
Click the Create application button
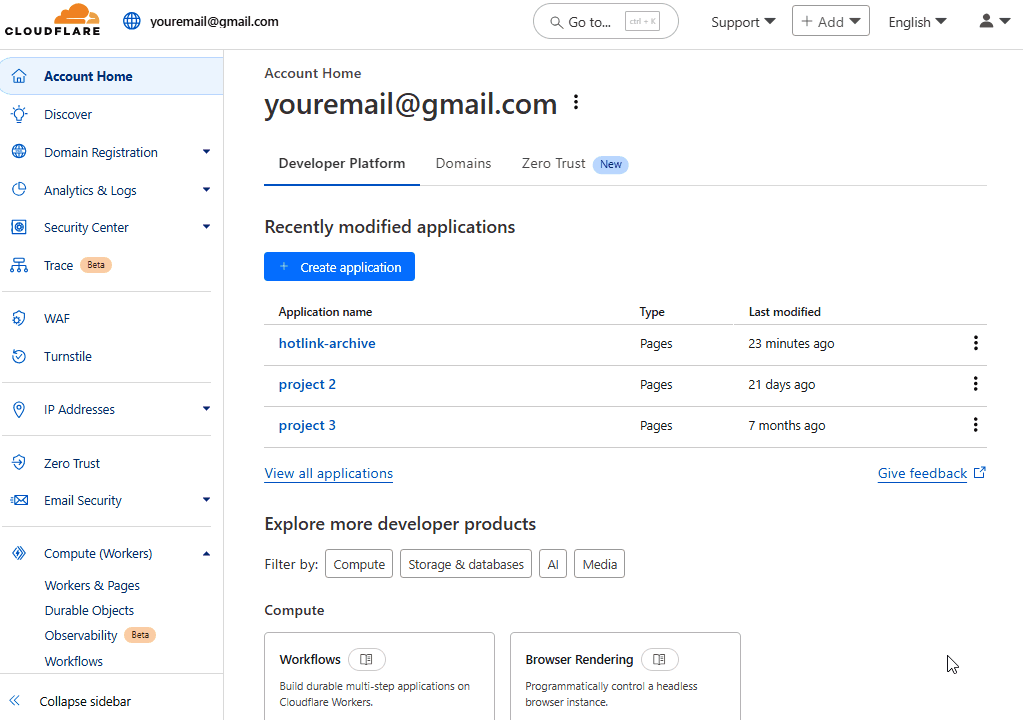point(339,267)
